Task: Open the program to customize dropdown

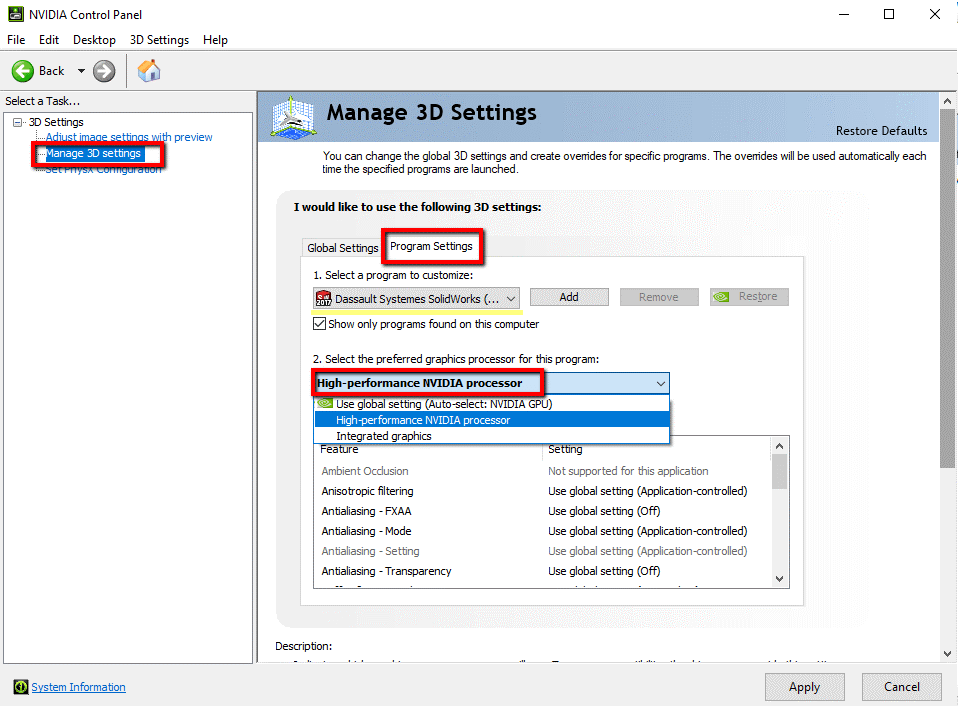Action: [510, 298]
